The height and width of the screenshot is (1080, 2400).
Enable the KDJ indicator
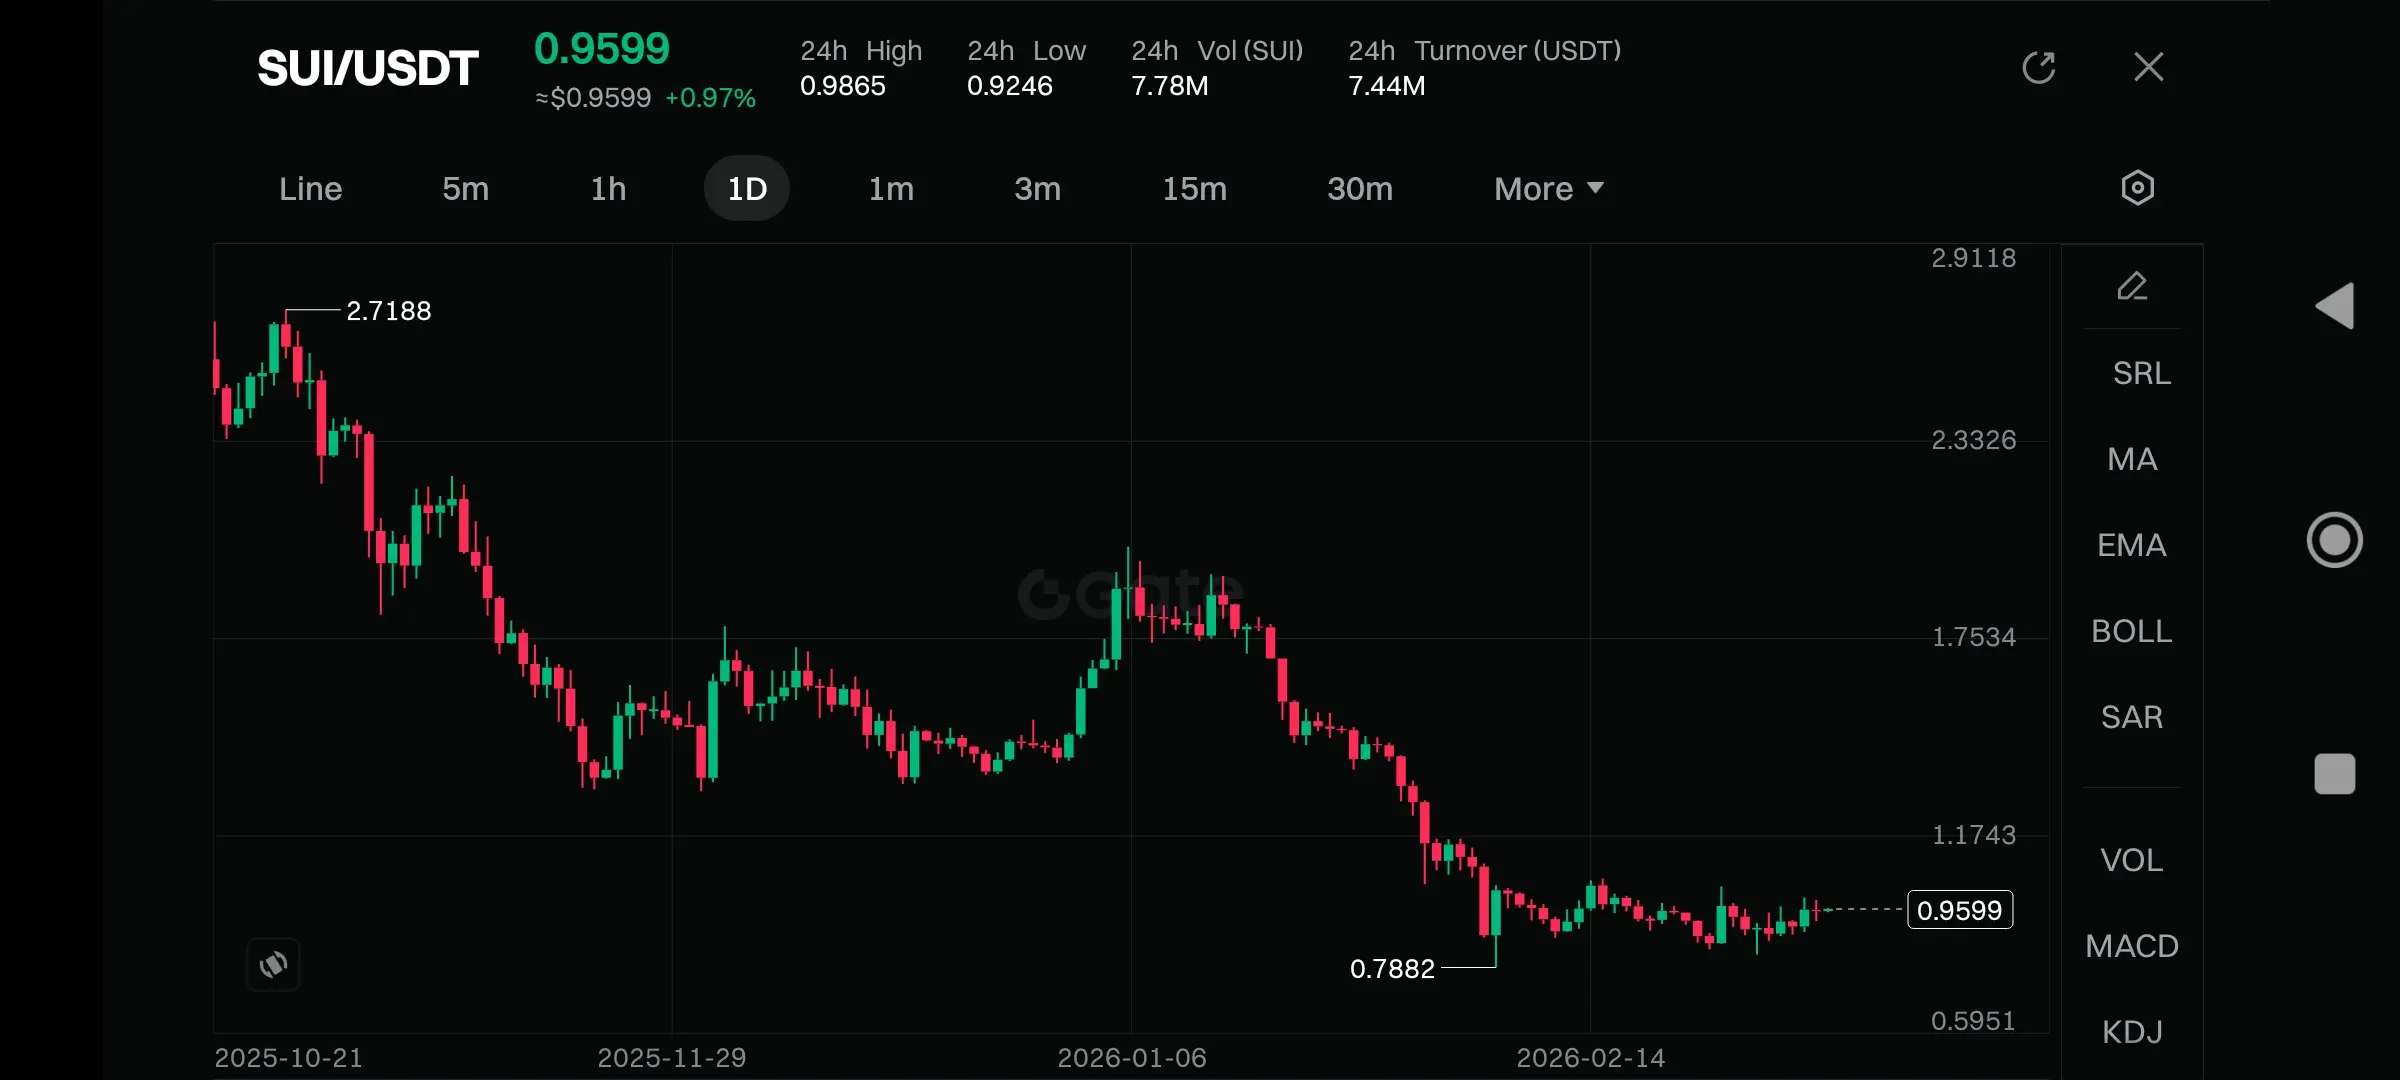(x=2132, y=1032)
